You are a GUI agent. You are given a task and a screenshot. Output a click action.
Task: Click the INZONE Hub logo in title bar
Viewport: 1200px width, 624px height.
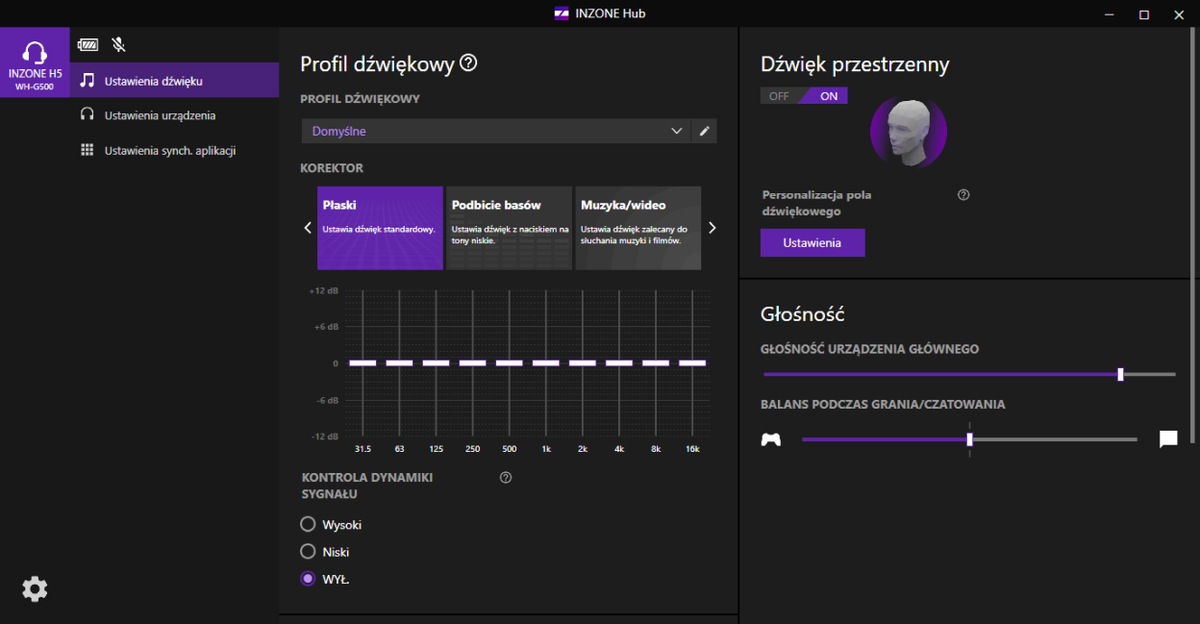562,14
